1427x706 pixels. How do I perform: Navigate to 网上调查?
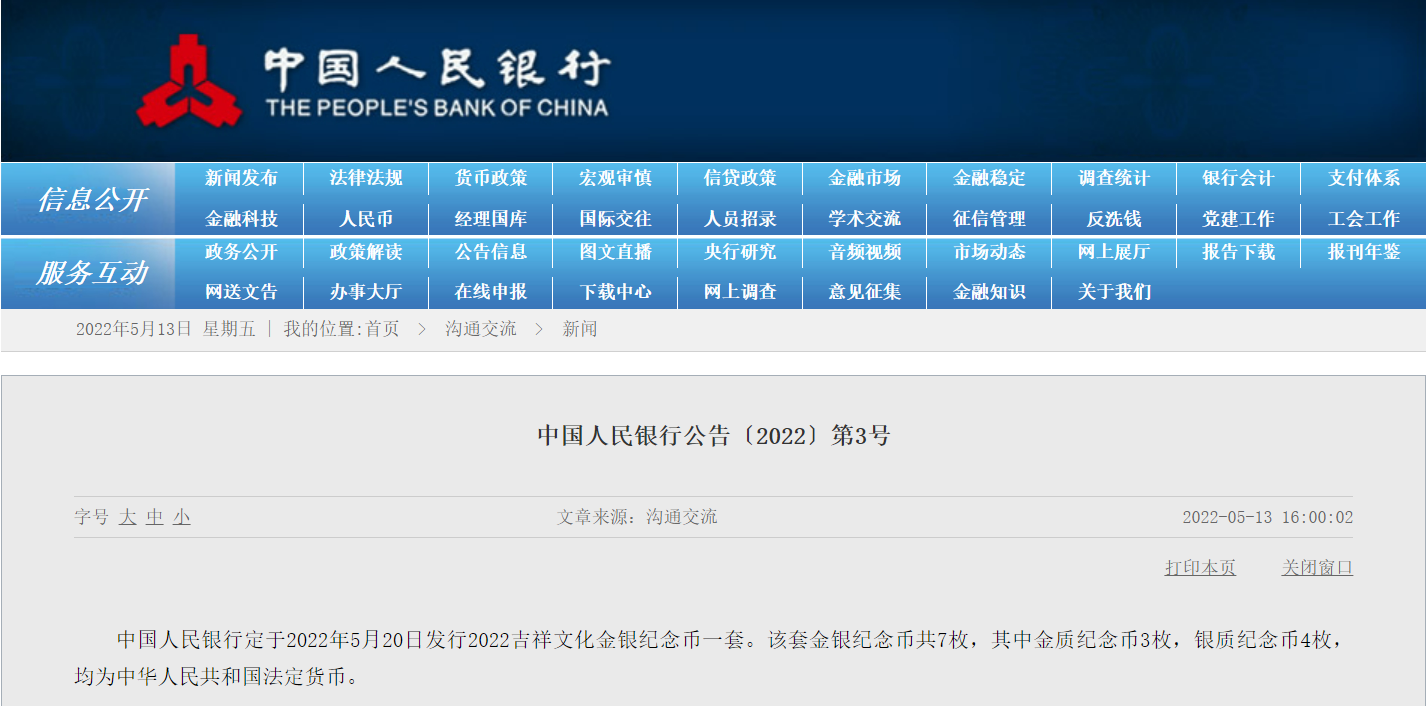740,292
